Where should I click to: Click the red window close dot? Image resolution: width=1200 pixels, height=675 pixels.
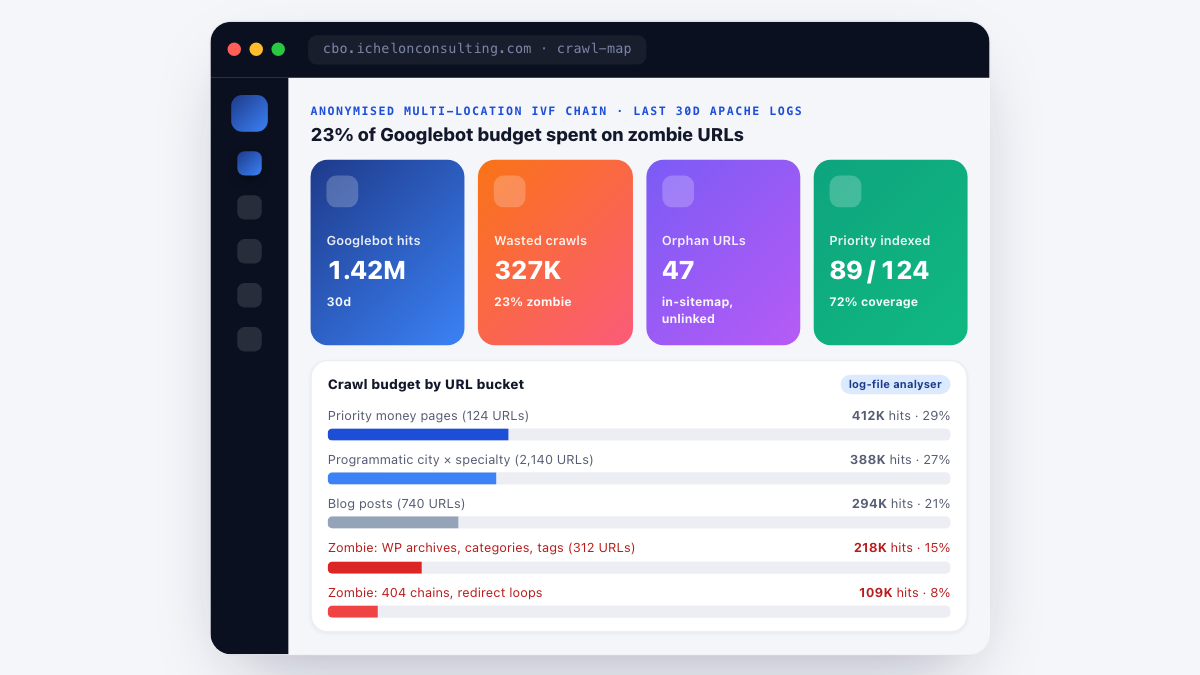pos(234,49)
